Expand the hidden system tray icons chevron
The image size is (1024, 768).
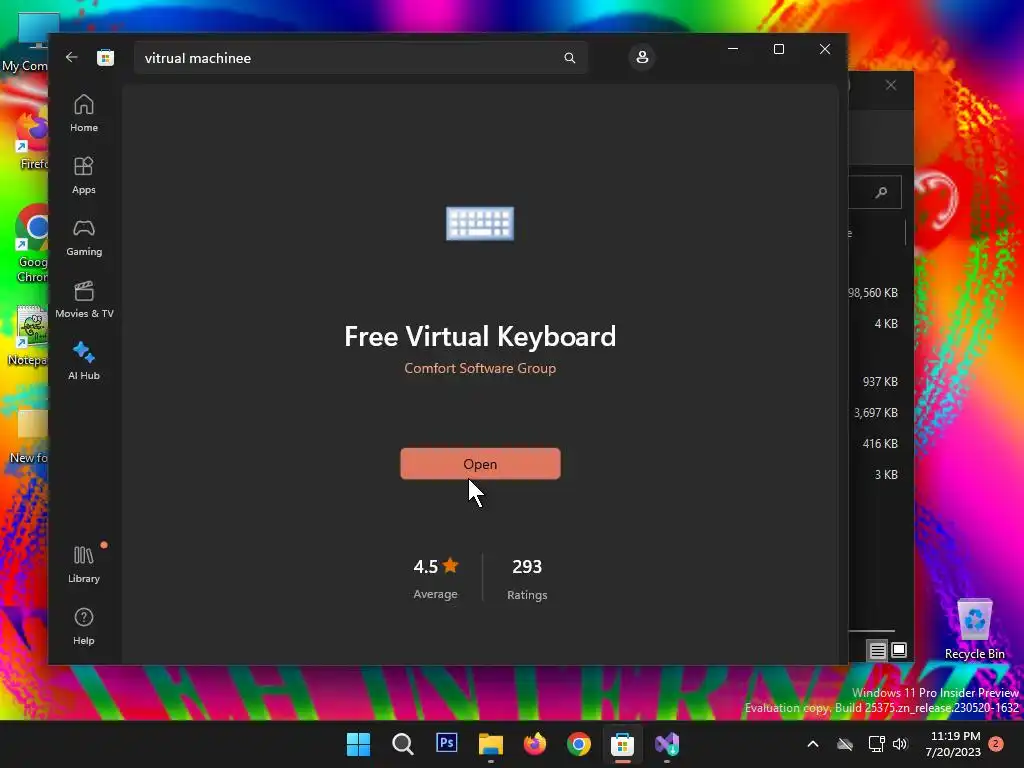coord(813,744)
